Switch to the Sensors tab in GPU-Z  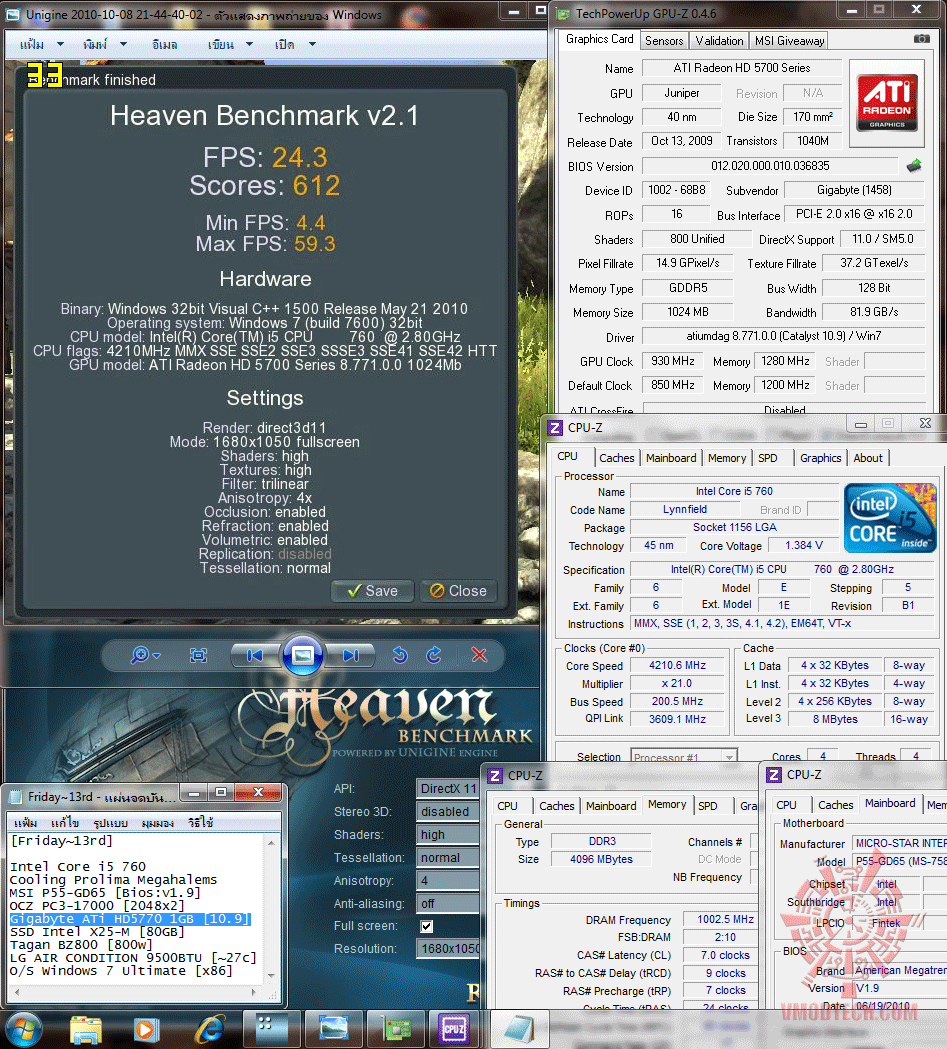(x=663, y=41)
